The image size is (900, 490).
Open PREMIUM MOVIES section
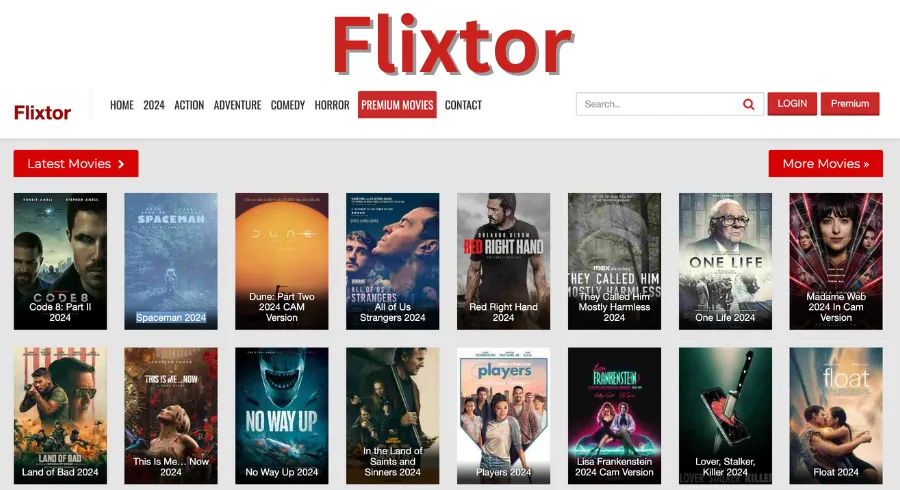coord(397,104)
